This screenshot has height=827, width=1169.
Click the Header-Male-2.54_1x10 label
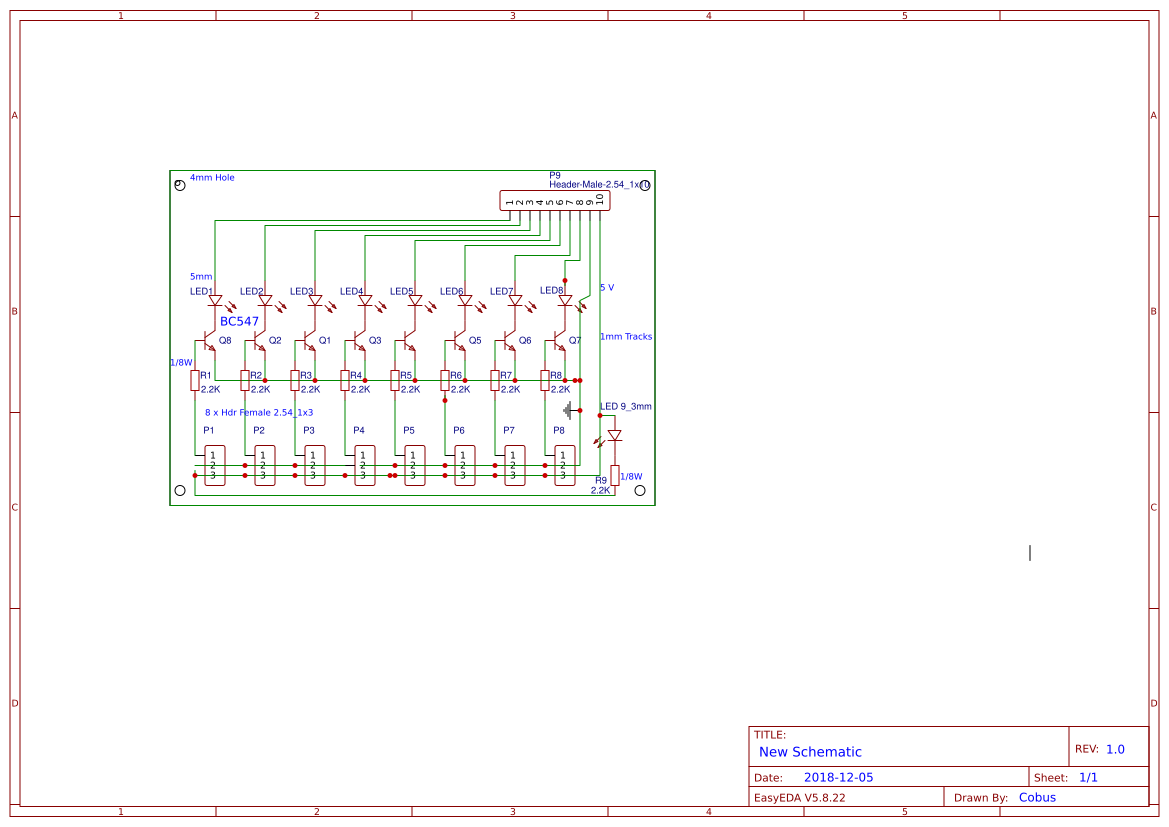coord(596,184)
